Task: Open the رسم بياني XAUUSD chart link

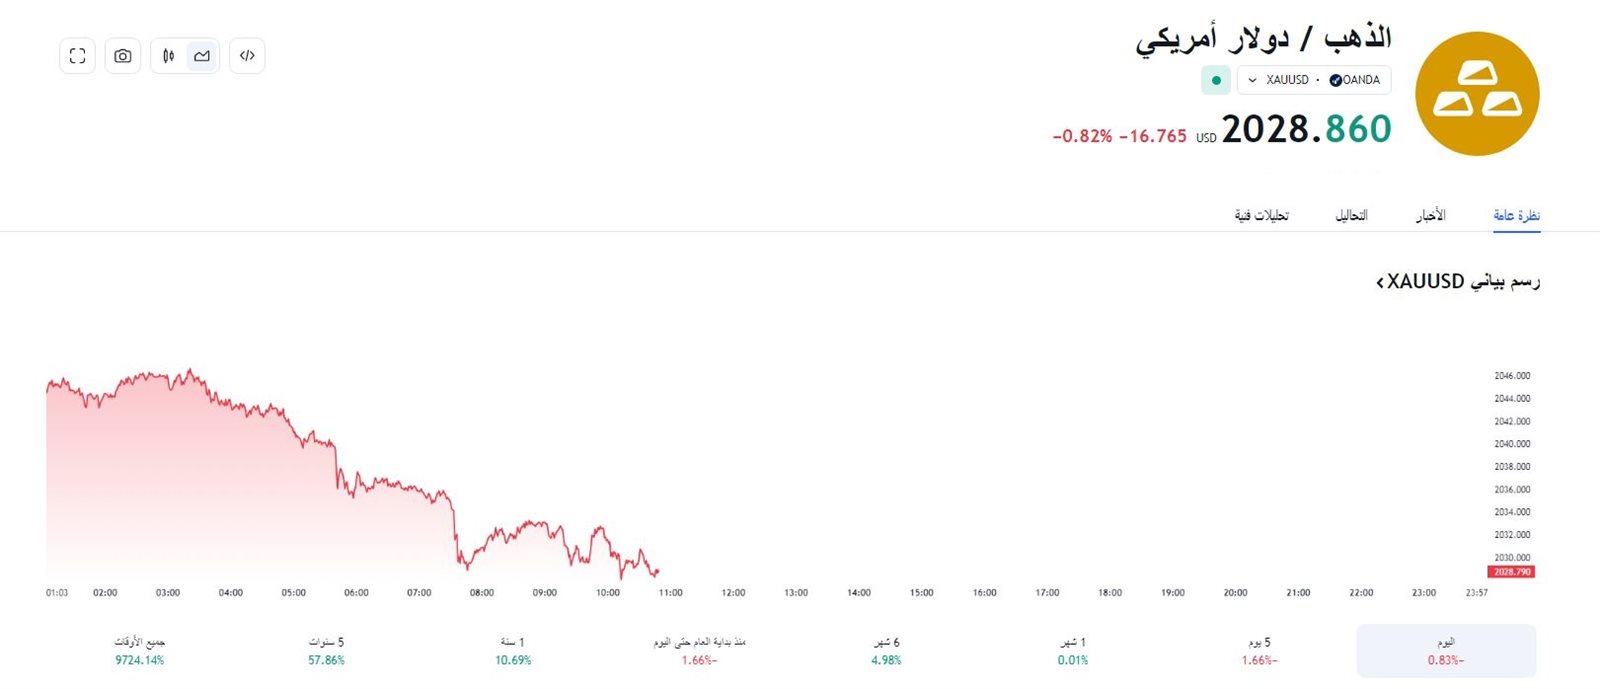Action: click(1458, 282)
